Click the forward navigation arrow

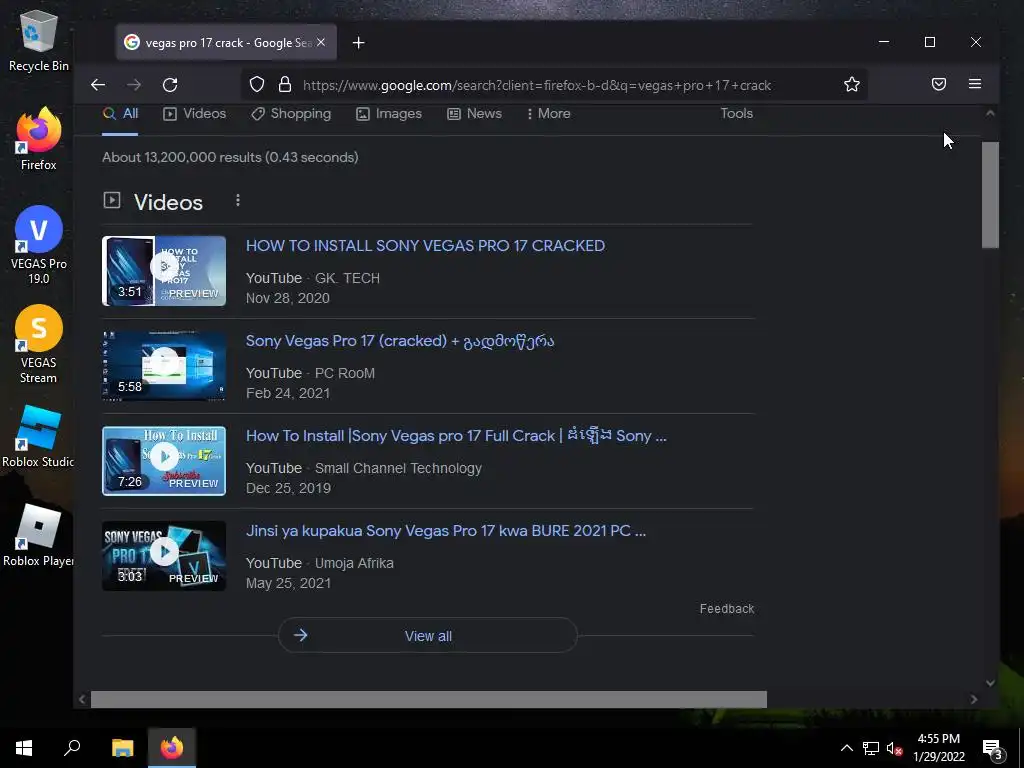tap(134, 85)
